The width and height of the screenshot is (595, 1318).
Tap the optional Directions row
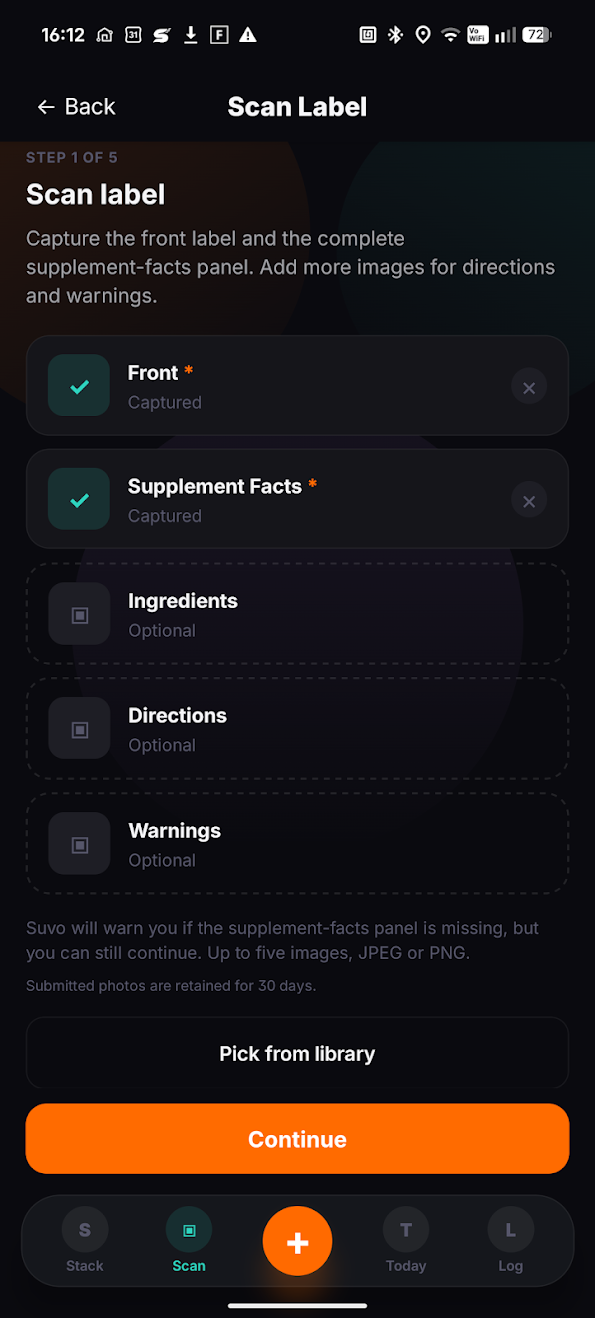297,730
